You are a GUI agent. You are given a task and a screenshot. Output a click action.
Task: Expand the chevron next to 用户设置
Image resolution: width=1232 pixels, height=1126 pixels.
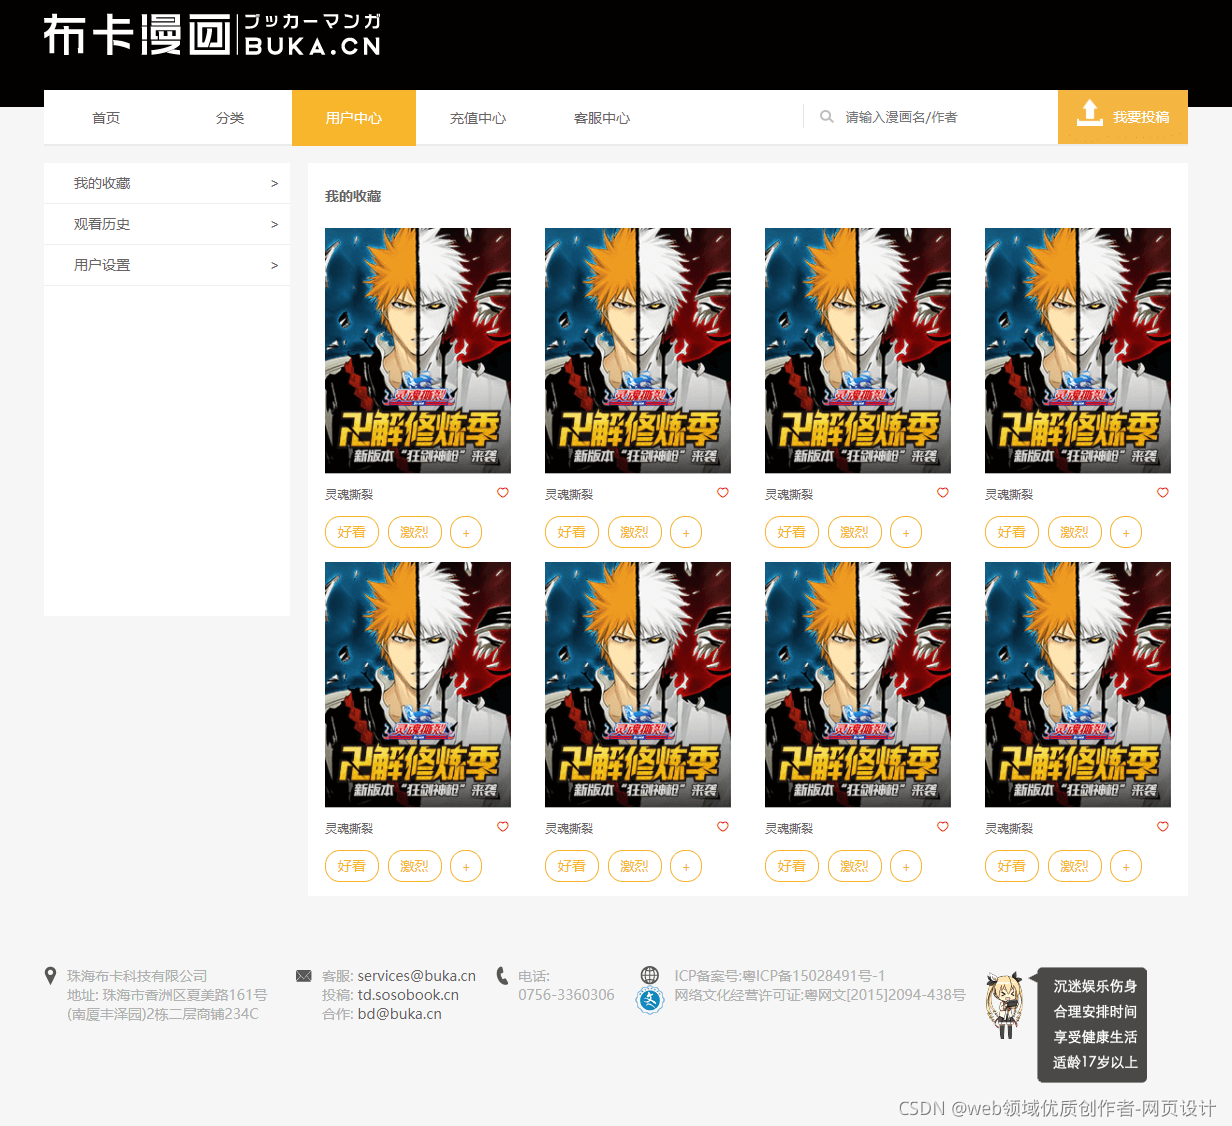click(275, 266)
